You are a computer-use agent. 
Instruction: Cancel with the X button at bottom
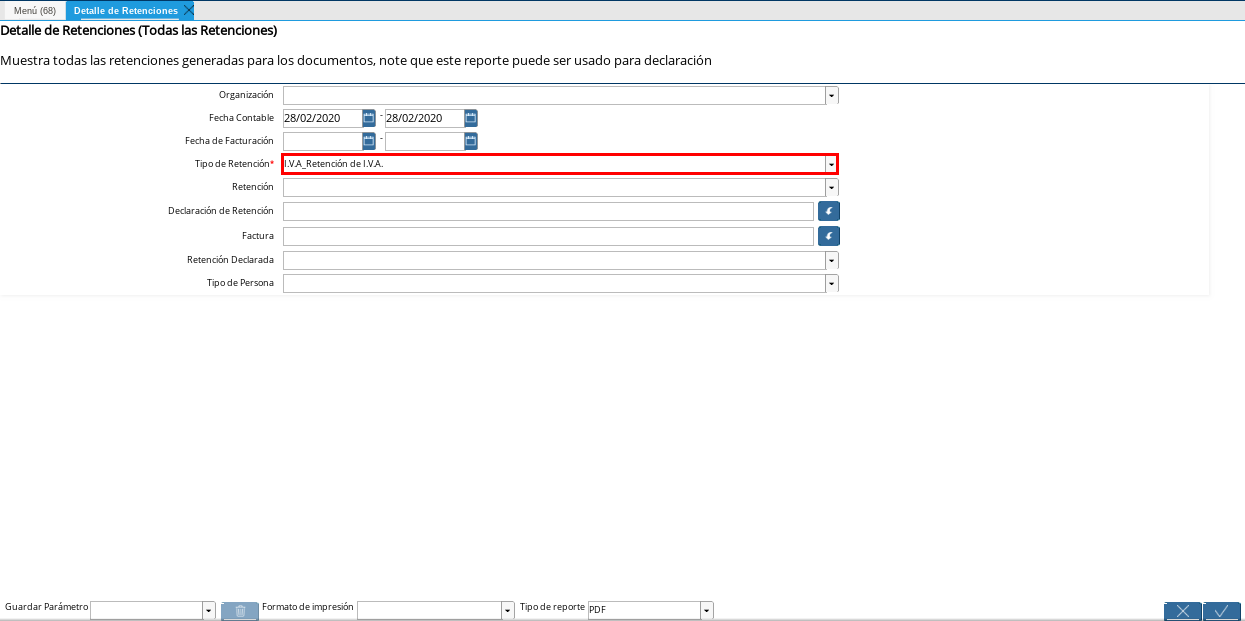click(x=1183, y=611)
